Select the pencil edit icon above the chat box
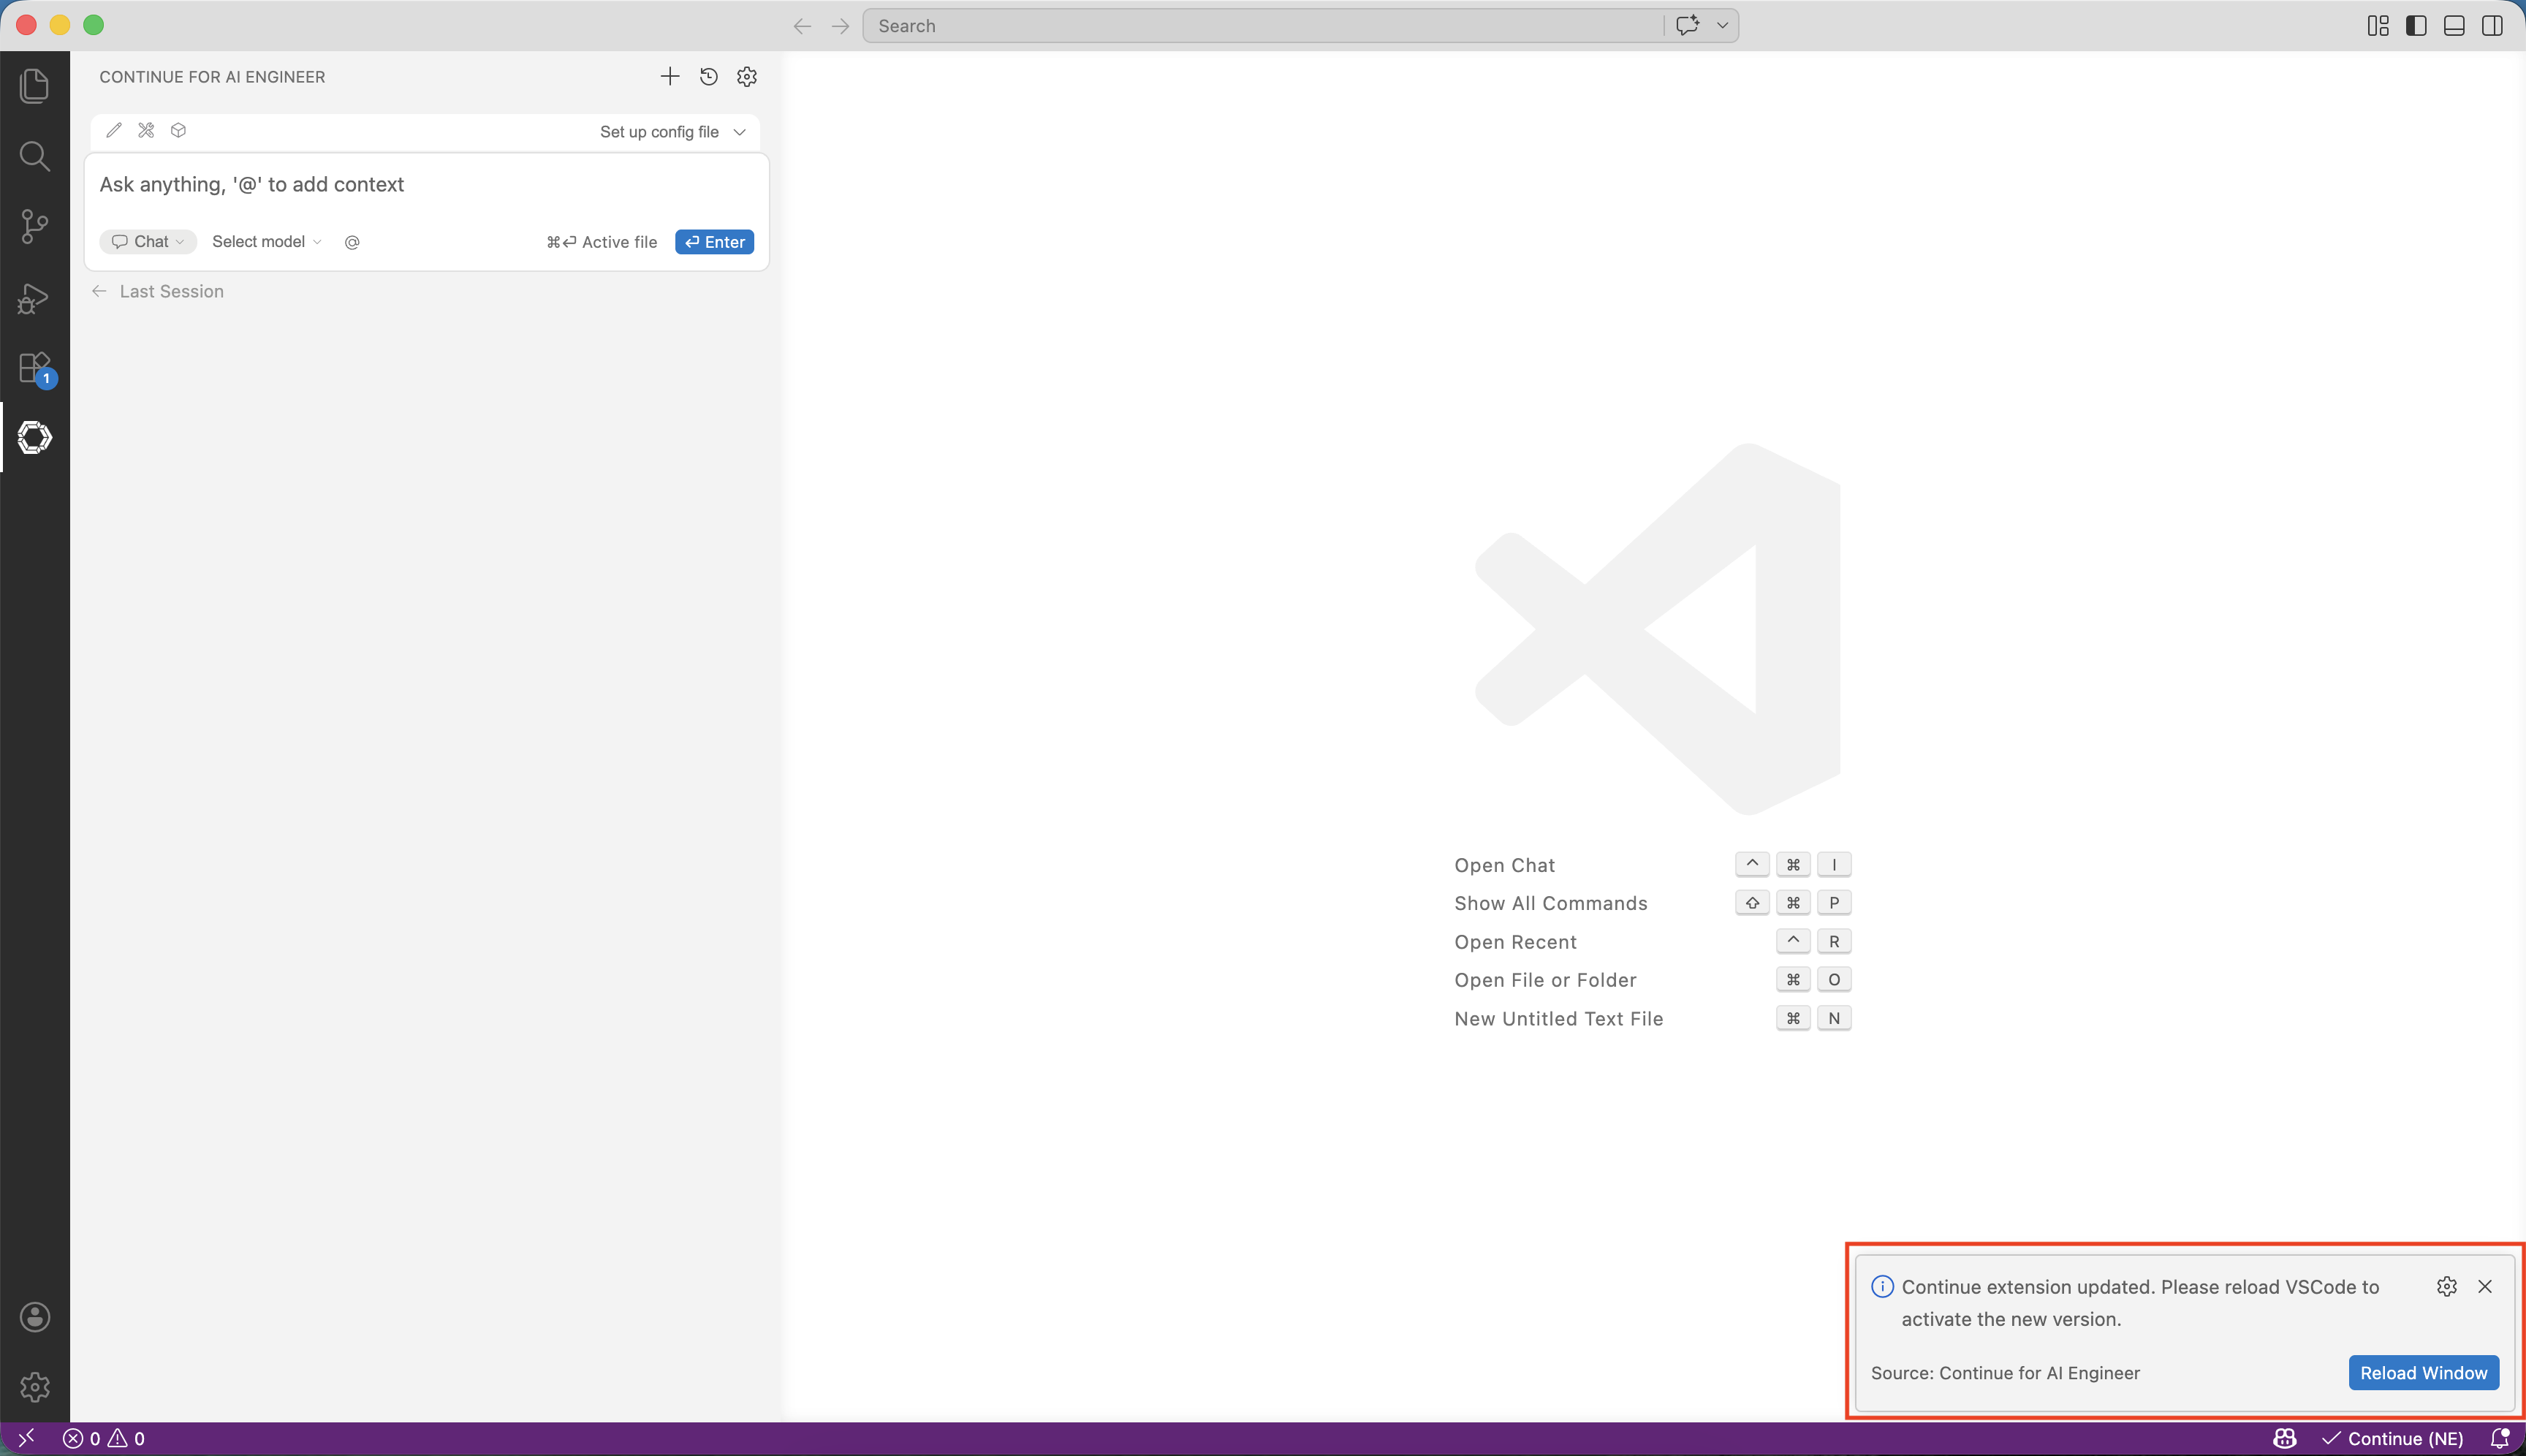 click(x=114, y=130)
